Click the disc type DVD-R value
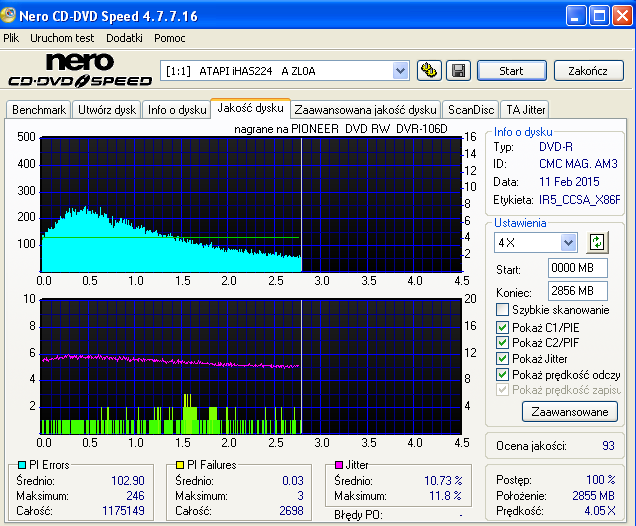The width and height of the screenshot is (636, 526). pyautogui.click(x=556, y=146)
